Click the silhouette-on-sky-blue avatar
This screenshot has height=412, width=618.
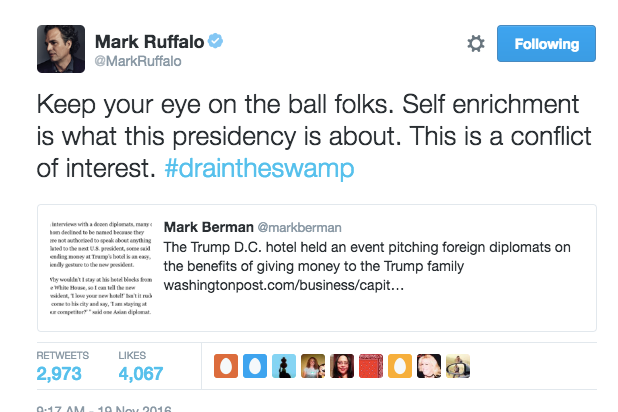coord(283,366)
